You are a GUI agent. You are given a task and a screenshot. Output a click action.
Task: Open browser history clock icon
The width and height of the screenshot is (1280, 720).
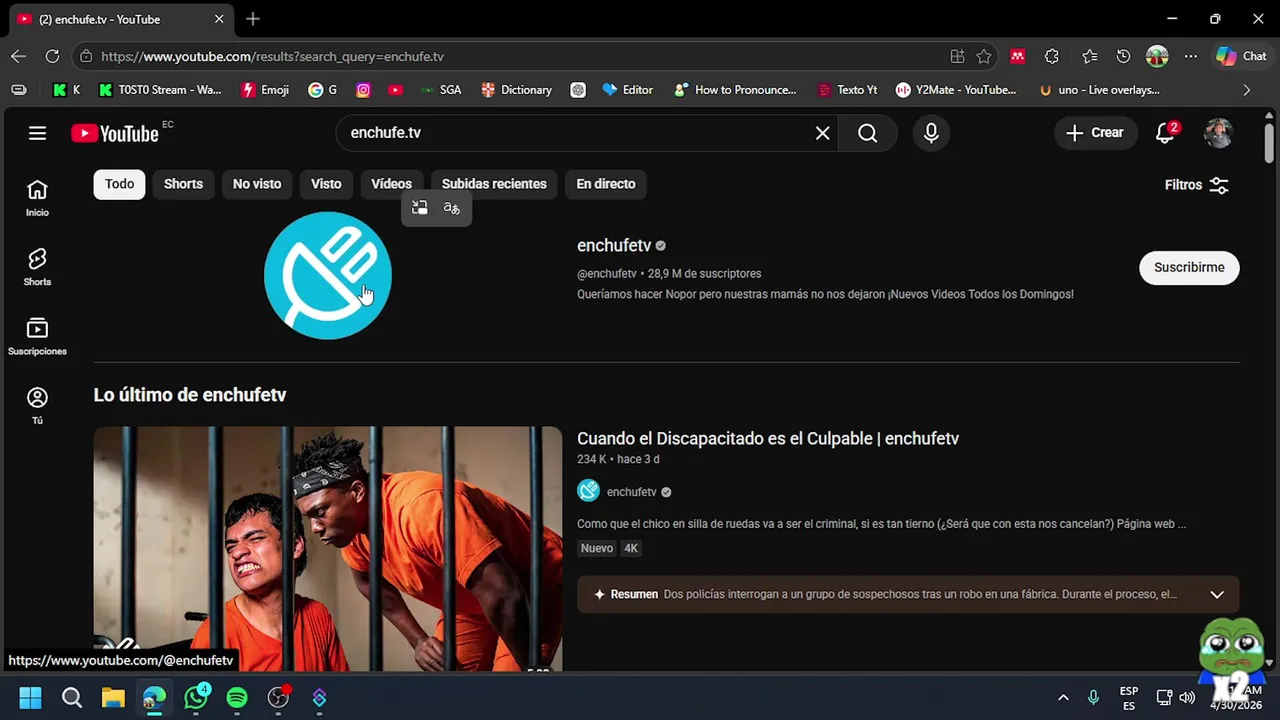coord(1123,56)
